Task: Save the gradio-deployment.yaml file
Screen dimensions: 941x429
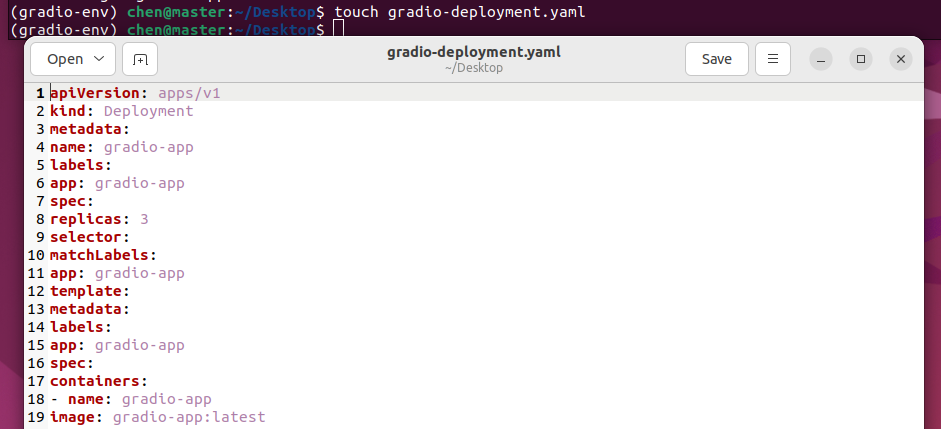Action: [717, 59]
